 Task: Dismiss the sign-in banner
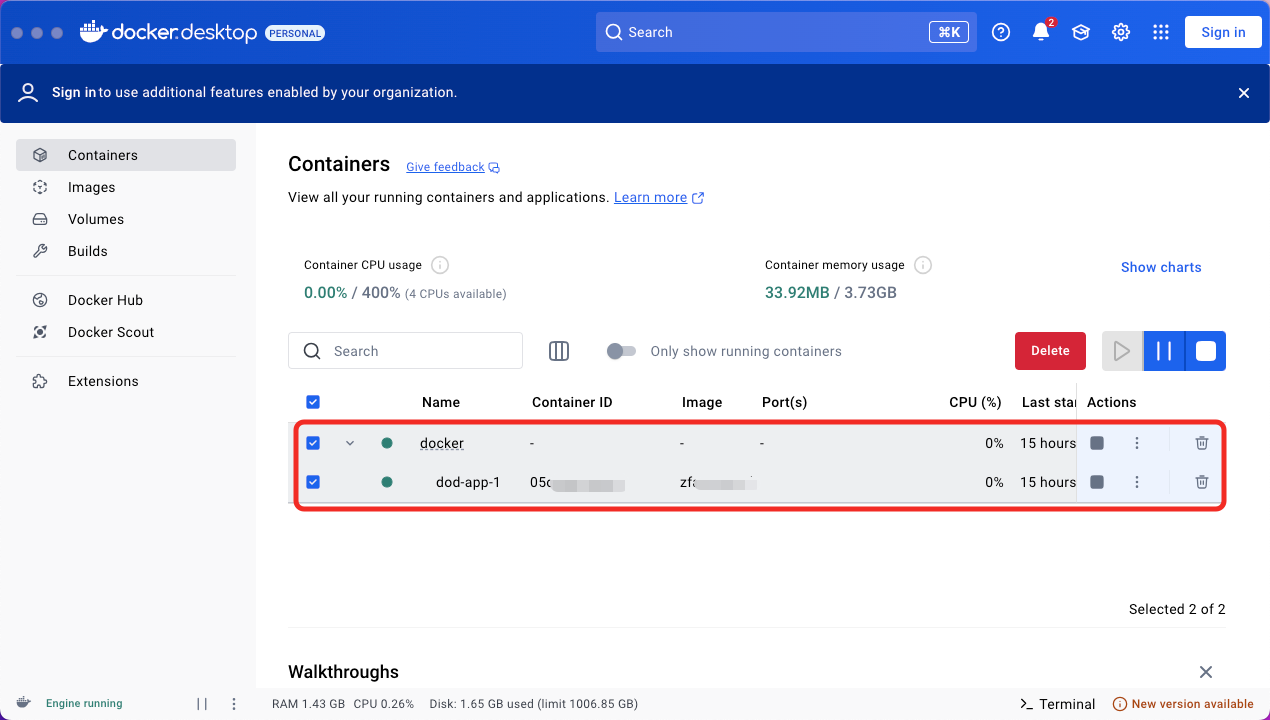click(1244, 93)
